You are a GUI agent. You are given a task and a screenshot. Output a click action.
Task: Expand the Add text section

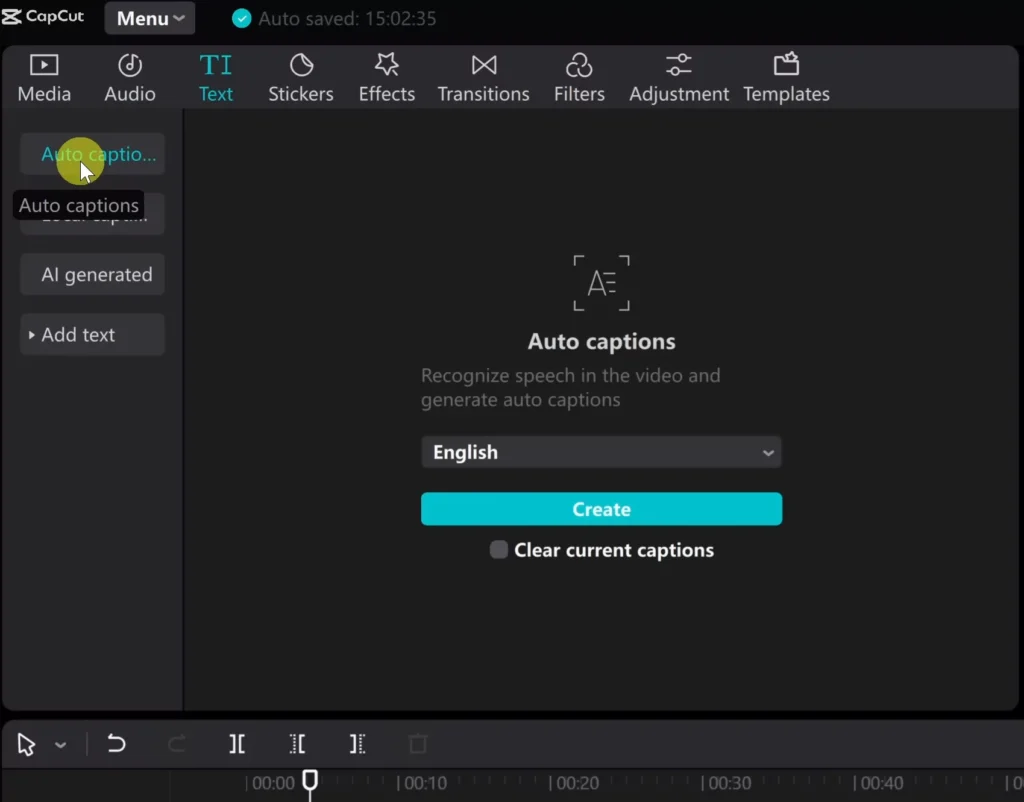point(92,334)
